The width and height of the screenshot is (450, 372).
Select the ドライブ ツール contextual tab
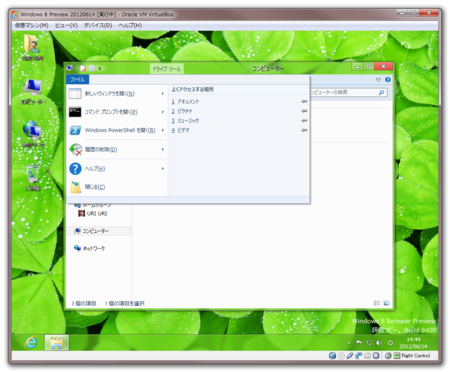pyautogui.click(x=167, y=69)
